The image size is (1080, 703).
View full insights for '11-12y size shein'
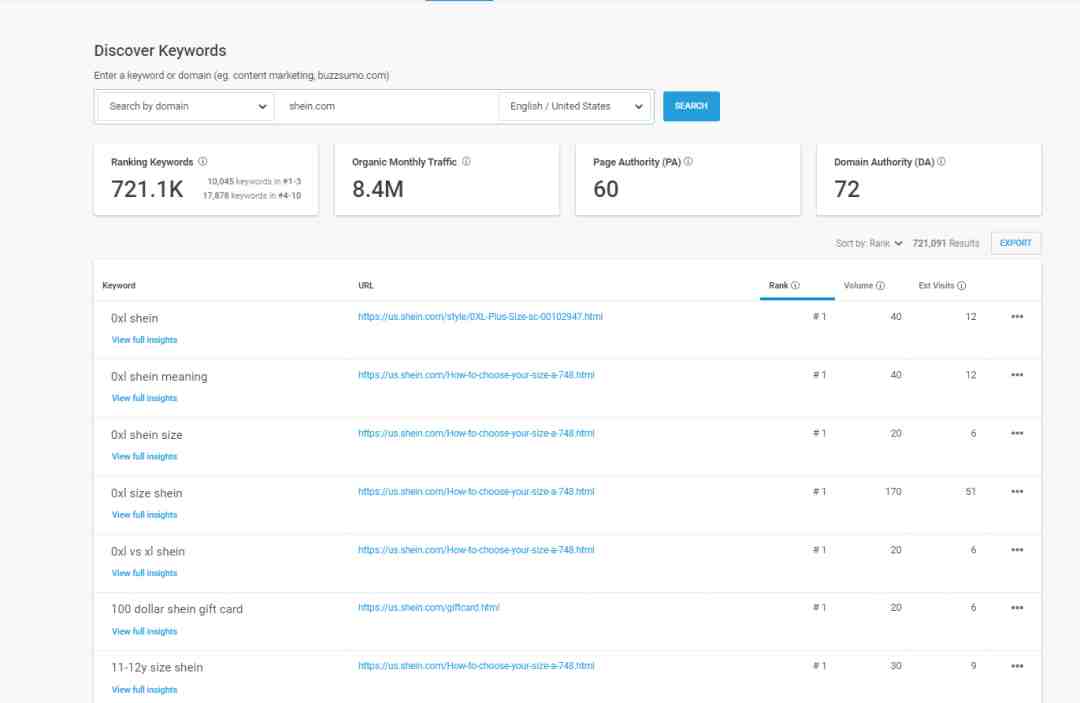point(145,690)
